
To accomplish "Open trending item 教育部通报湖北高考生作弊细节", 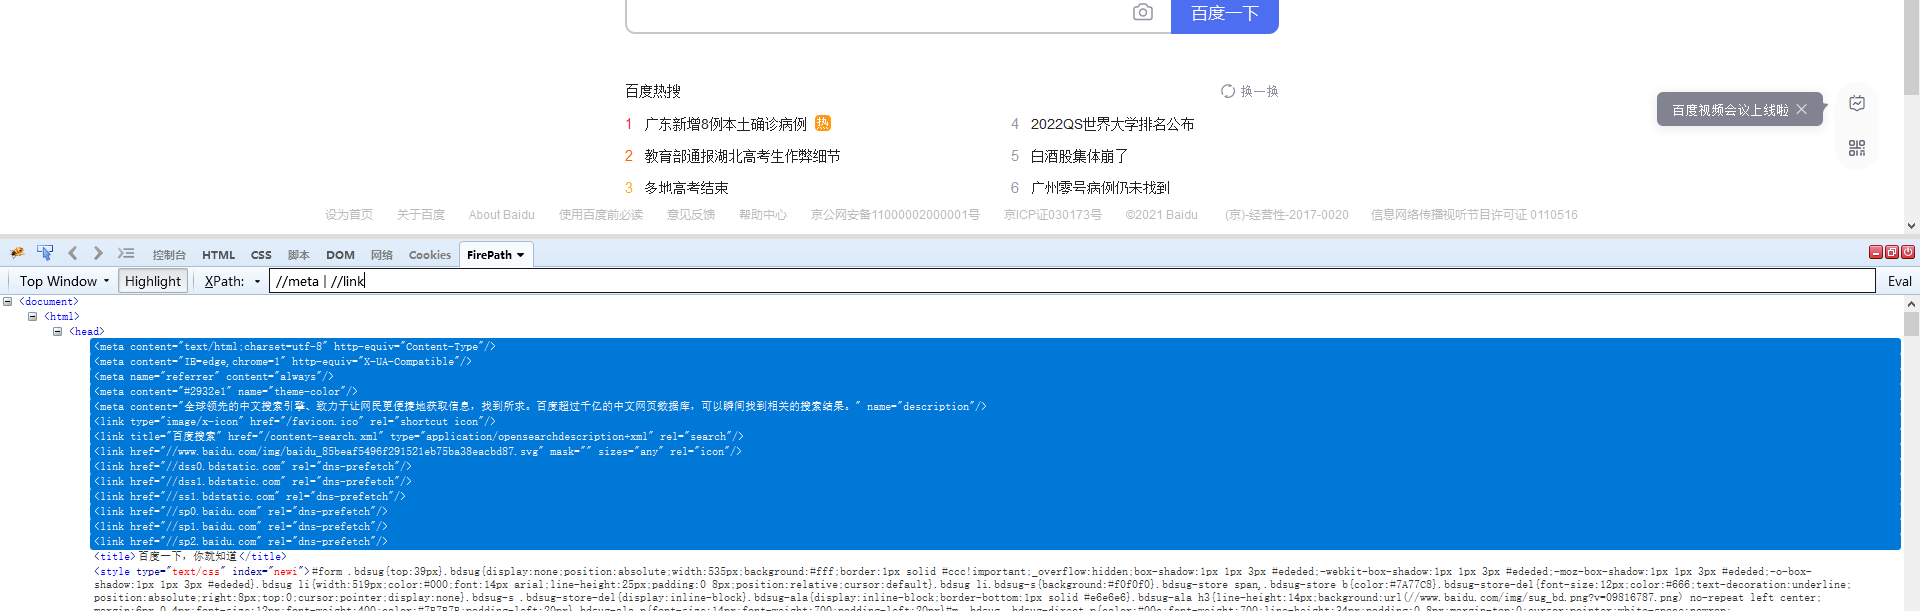I will [x=742, y=156].
